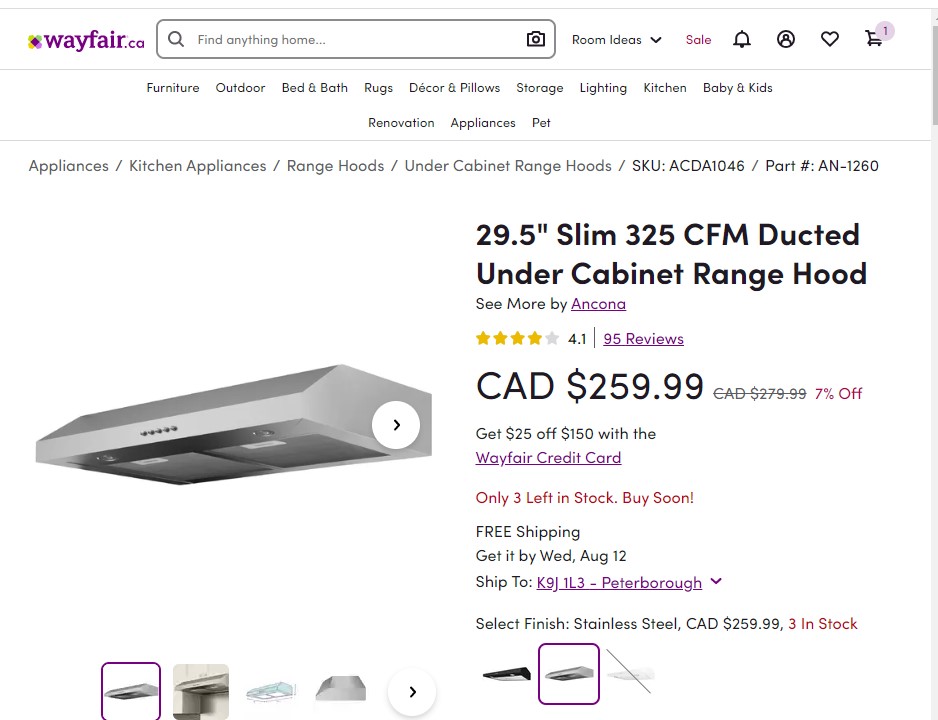Select the black finish swatch
The width and height of the screenshot is (938, 720).
coord(506,673)
